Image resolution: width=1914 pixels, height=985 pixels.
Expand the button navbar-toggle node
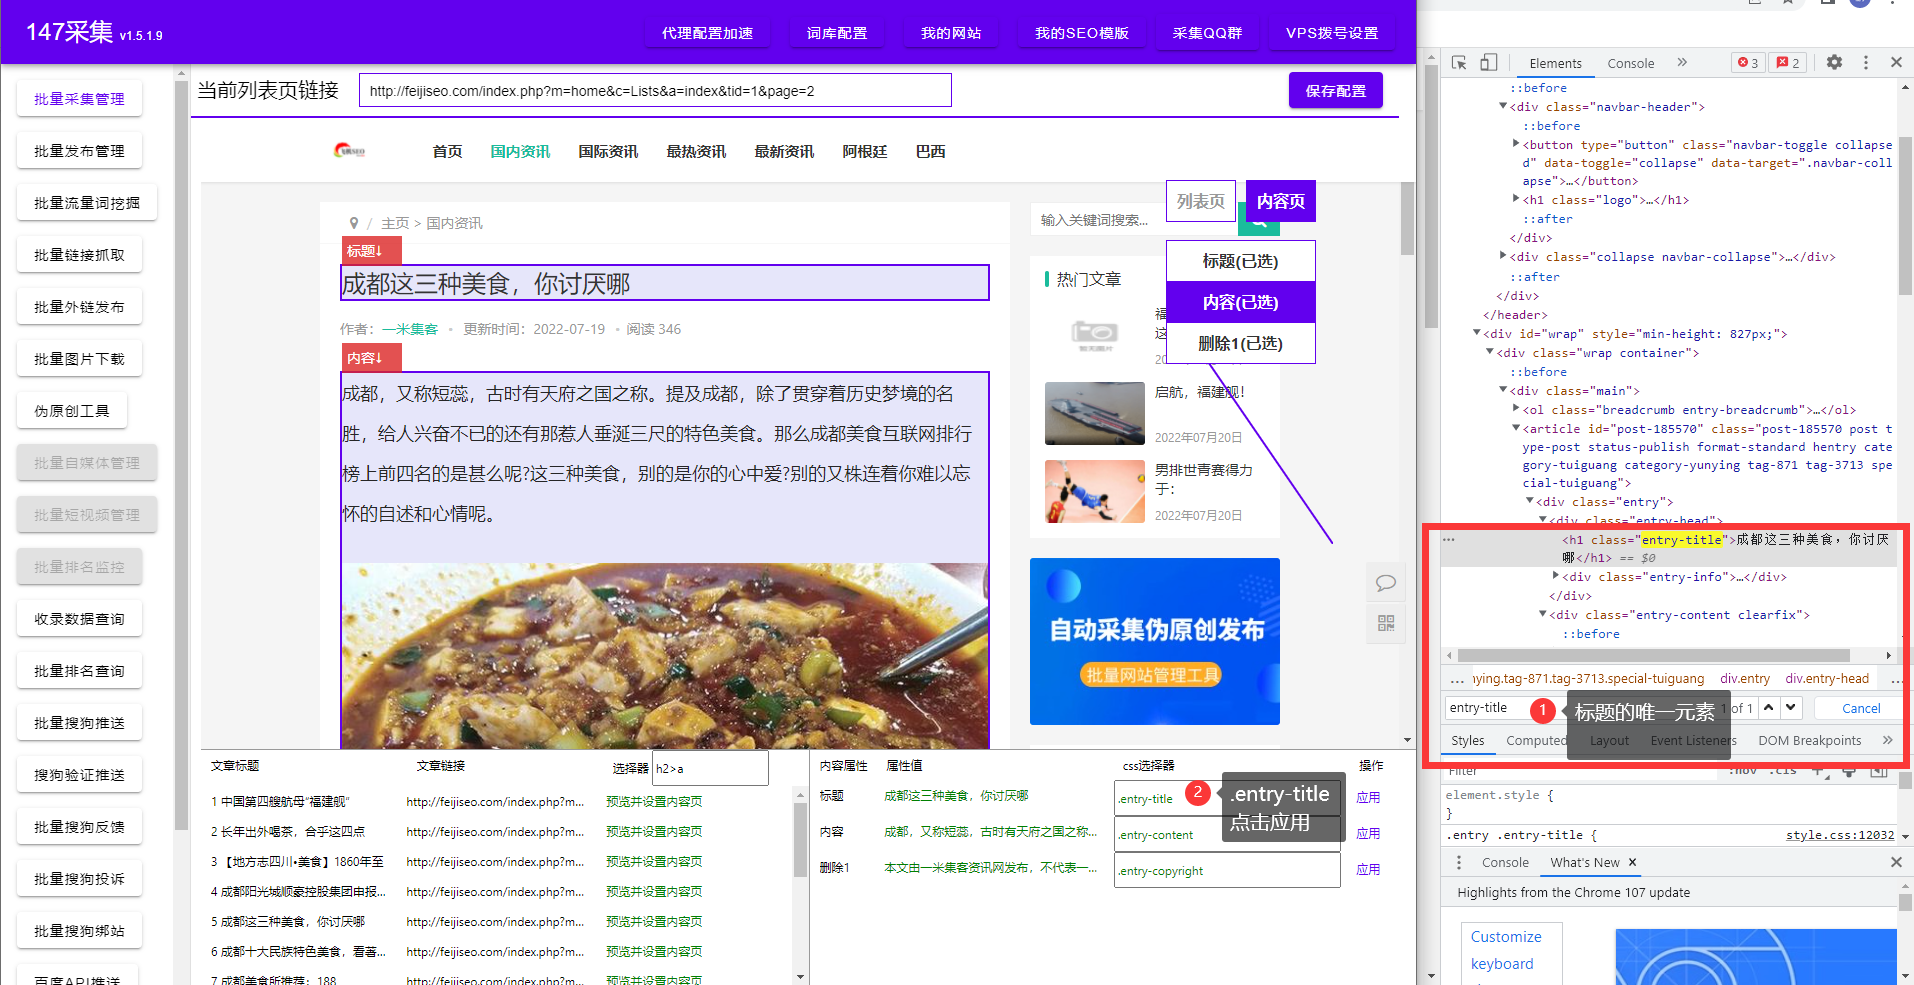[x=1516, y=144]
